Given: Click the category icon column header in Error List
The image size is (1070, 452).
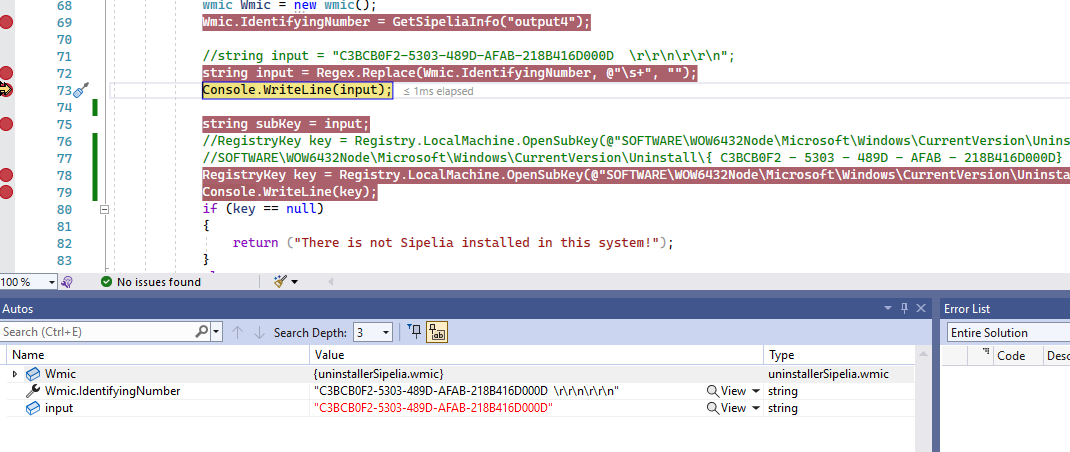Looking at the screenshot, I should (x=980, y=355).
